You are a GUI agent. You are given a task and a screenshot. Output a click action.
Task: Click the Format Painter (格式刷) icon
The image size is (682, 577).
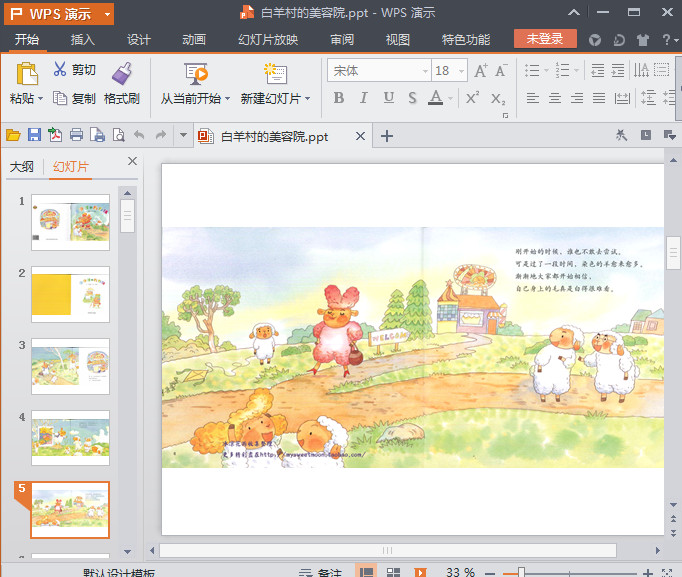pyautogui.click(x=122, y=73)
